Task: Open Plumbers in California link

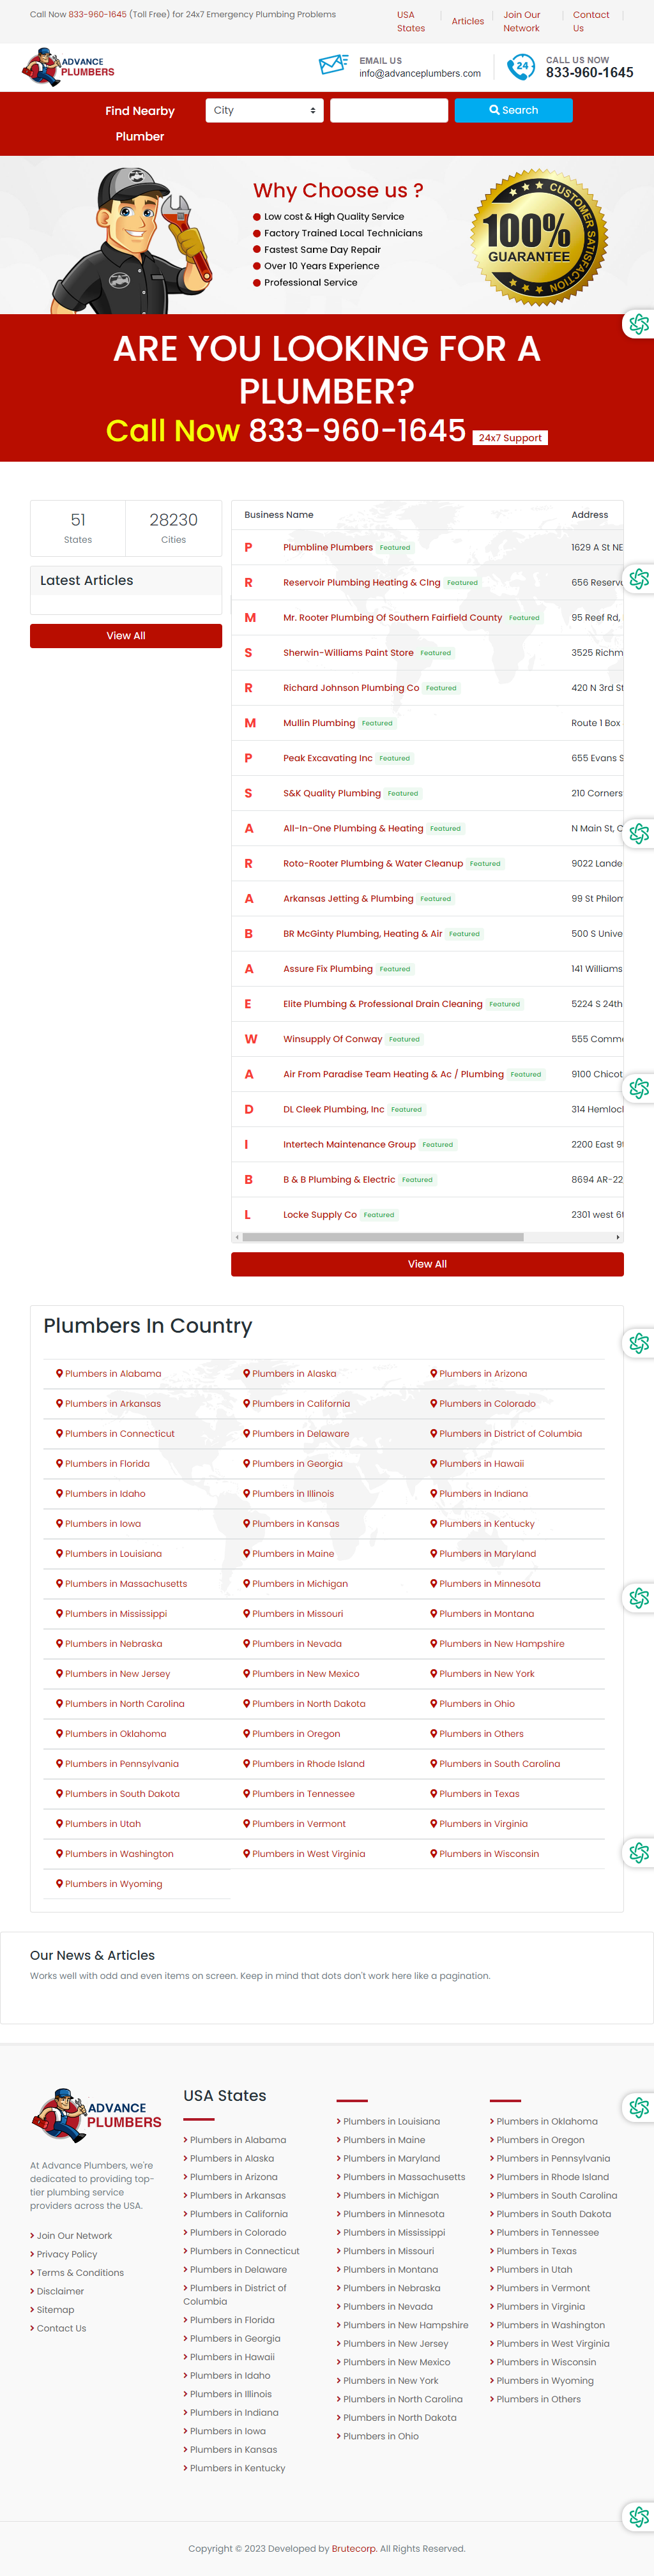Action: click(x=301, y=1403)
